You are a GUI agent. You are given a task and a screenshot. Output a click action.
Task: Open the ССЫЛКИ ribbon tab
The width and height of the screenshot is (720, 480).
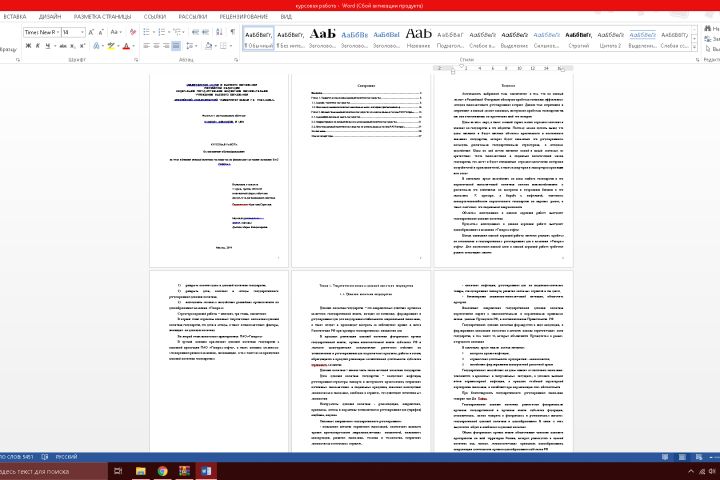tap(155, 17)
